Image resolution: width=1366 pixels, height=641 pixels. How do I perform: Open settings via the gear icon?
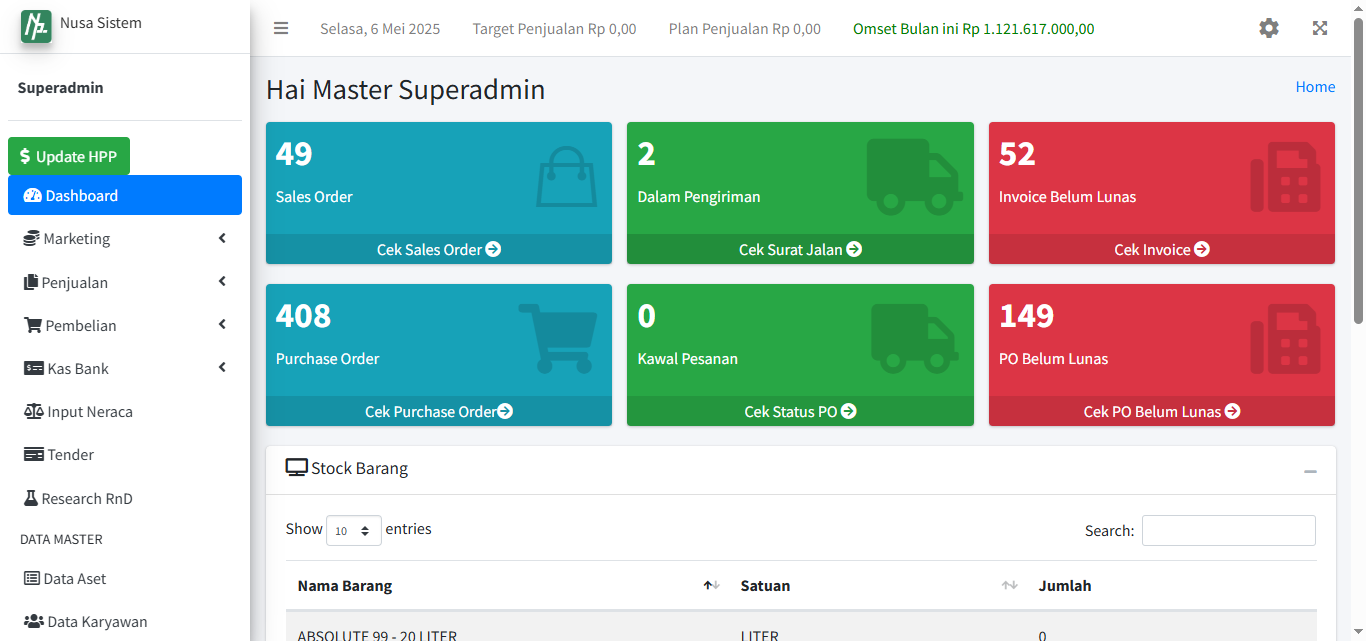point(1268,29)
